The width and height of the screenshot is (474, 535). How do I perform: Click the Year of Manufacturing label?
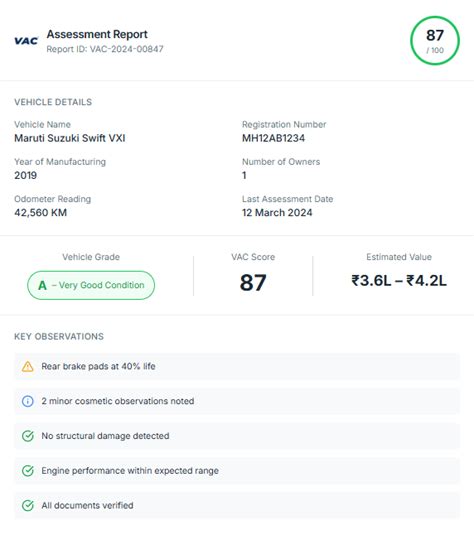click(60, 162)
